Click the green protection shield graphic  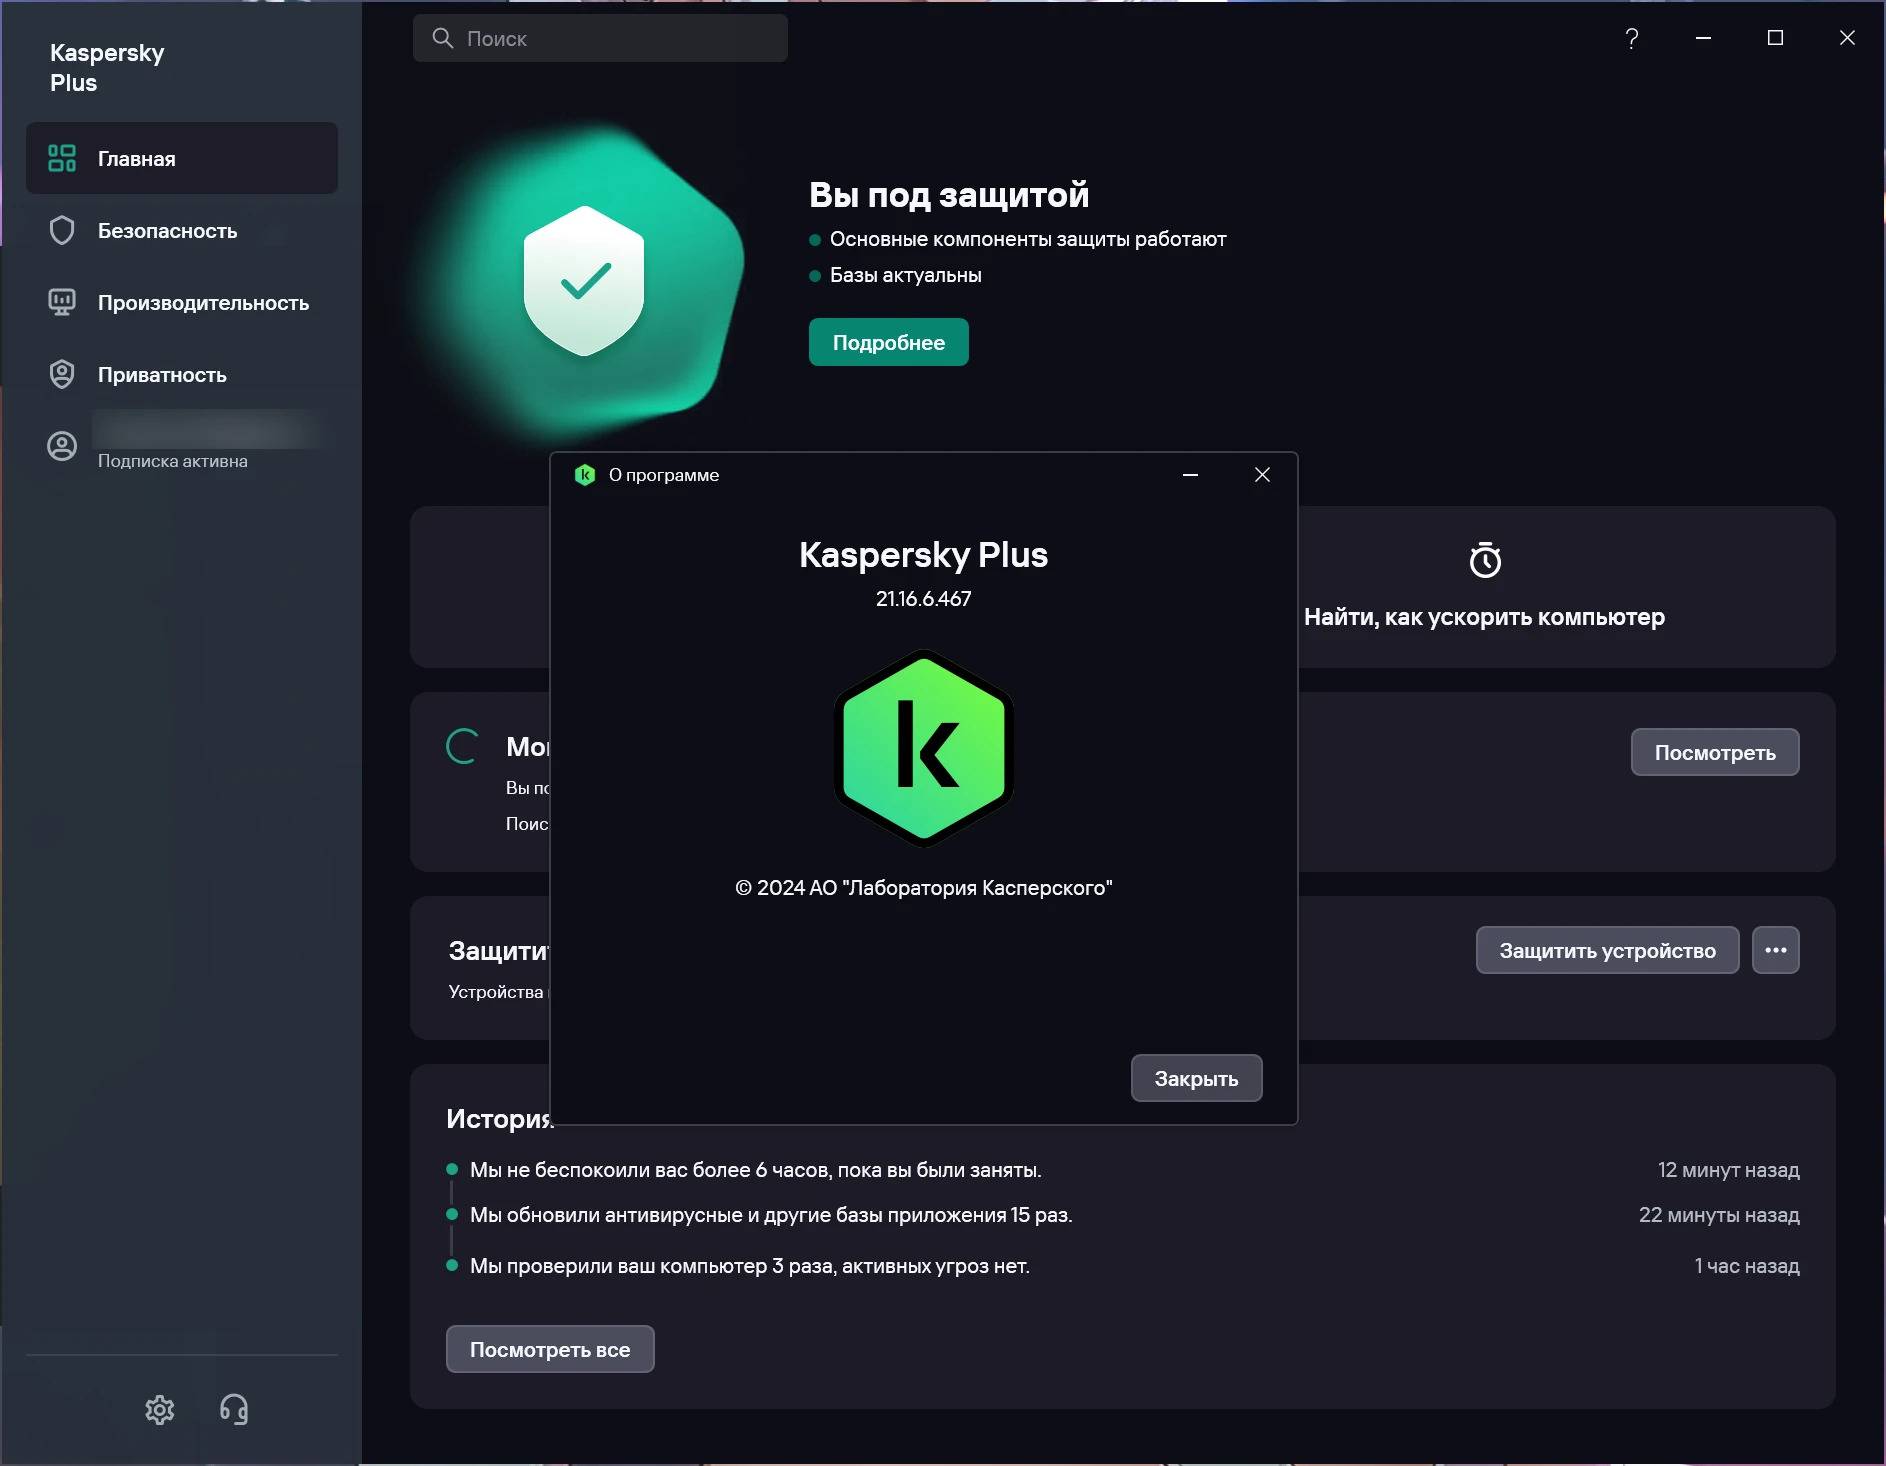point(584,281)
